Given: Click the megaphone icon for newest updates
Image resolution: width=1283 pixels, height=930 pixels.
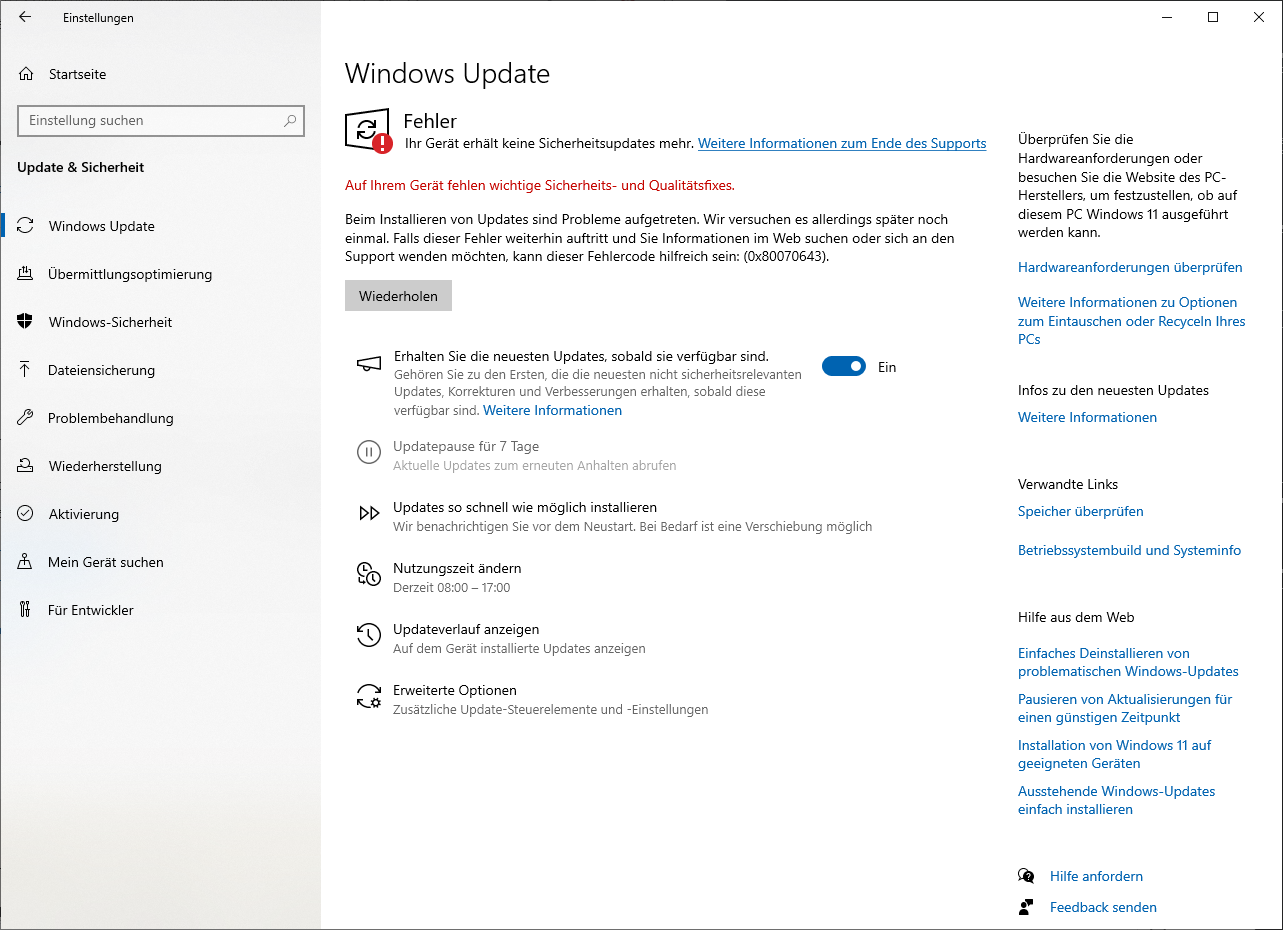Looking at the screenshot, I should pos(369,364).
